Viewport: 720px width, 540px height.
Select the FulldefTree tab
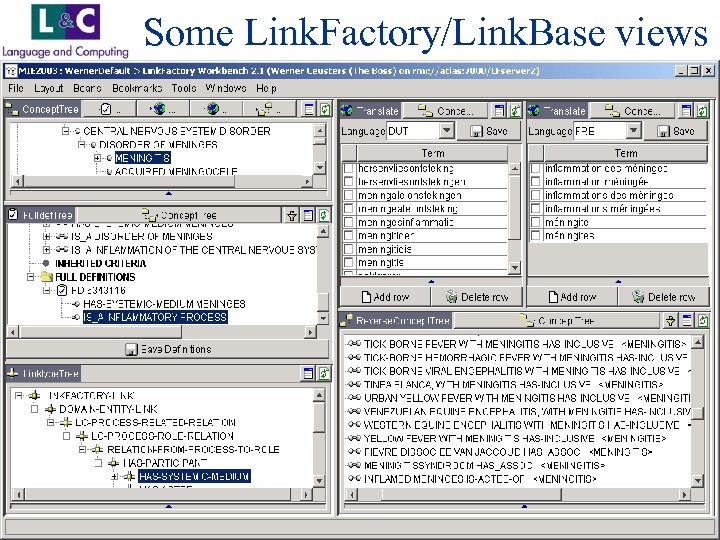[41, 215]
